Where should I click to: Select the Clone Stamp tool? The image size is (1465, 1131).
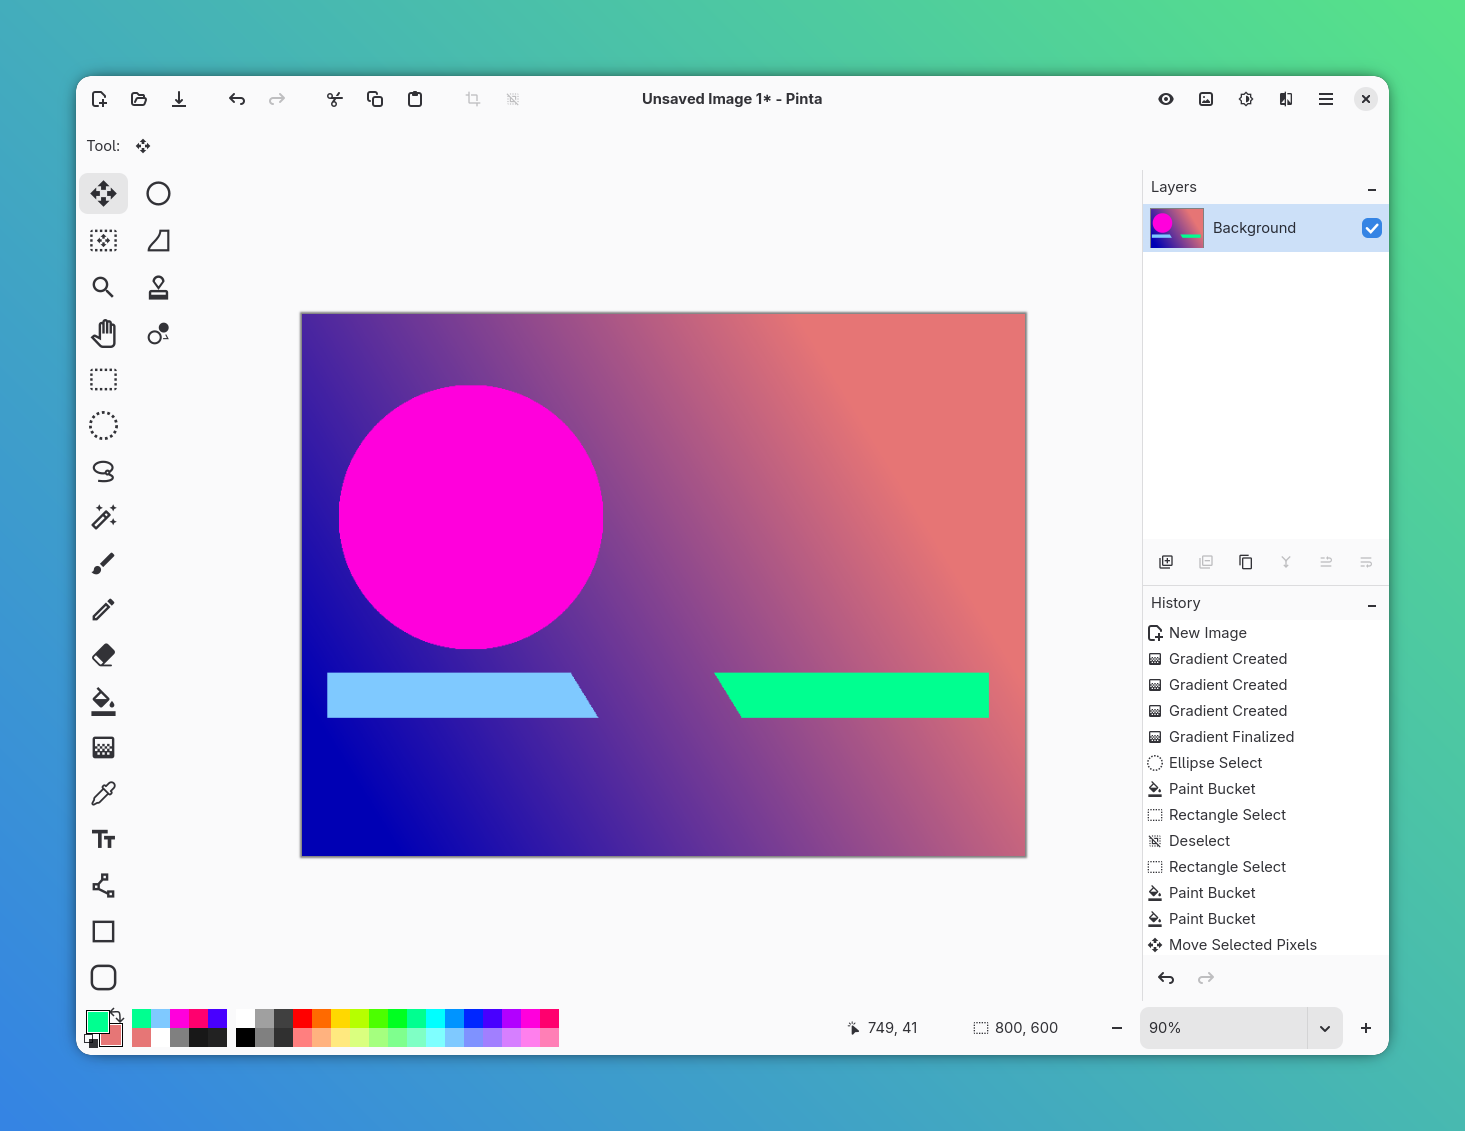coord(158,288)
